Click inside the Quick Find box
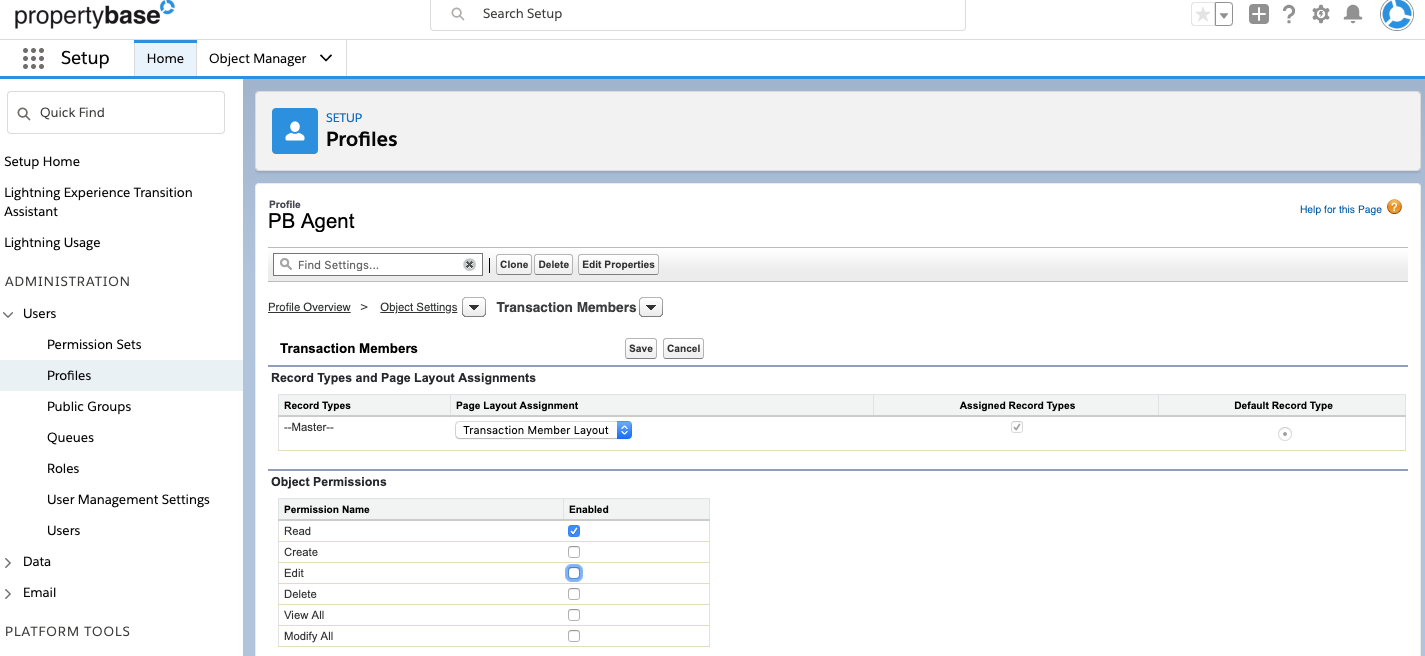 (x=115, y=112)
